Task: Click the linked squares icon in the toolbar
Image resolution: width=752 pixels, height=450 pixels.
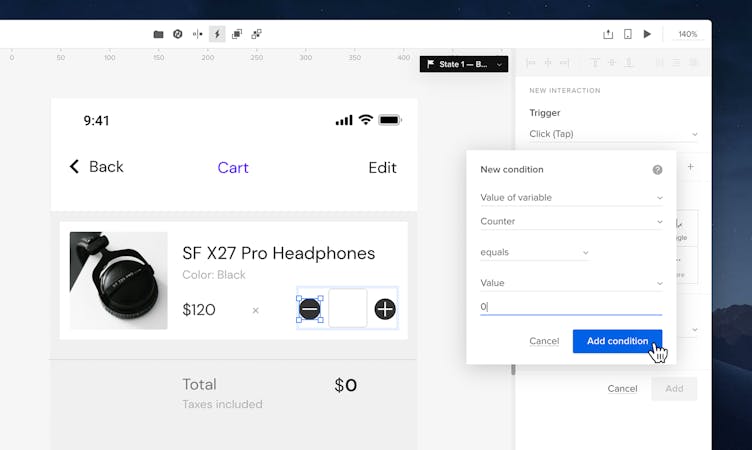Action: 257,34
